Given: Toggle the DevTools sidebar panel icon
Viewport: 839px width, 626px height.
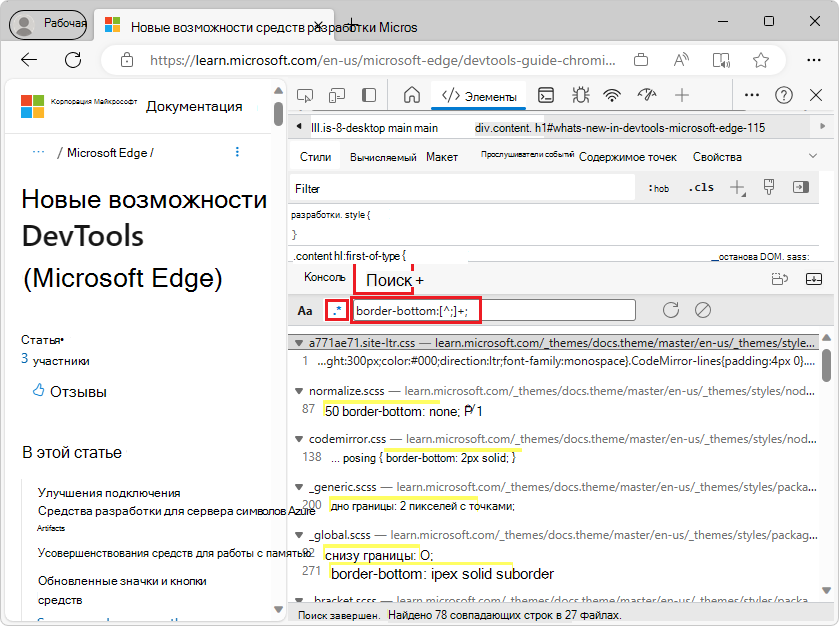Looking at the screenshot, I should coord(369,96).
